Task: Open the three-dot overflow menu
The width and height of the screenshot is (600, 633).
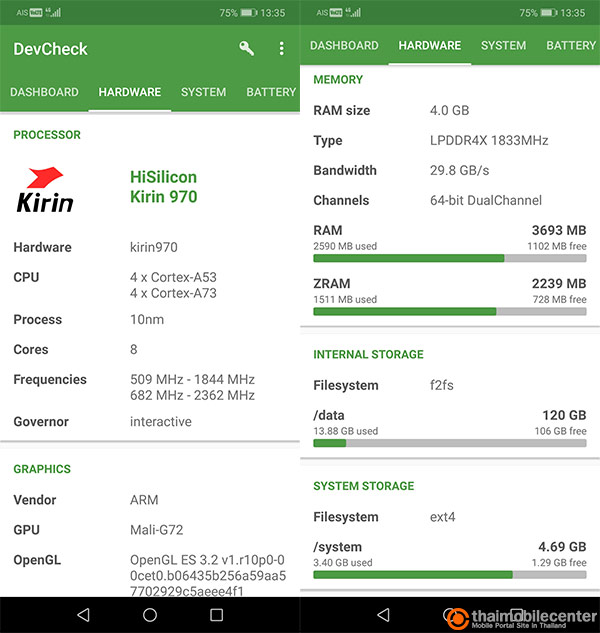Action: click(x=281, y=48)
